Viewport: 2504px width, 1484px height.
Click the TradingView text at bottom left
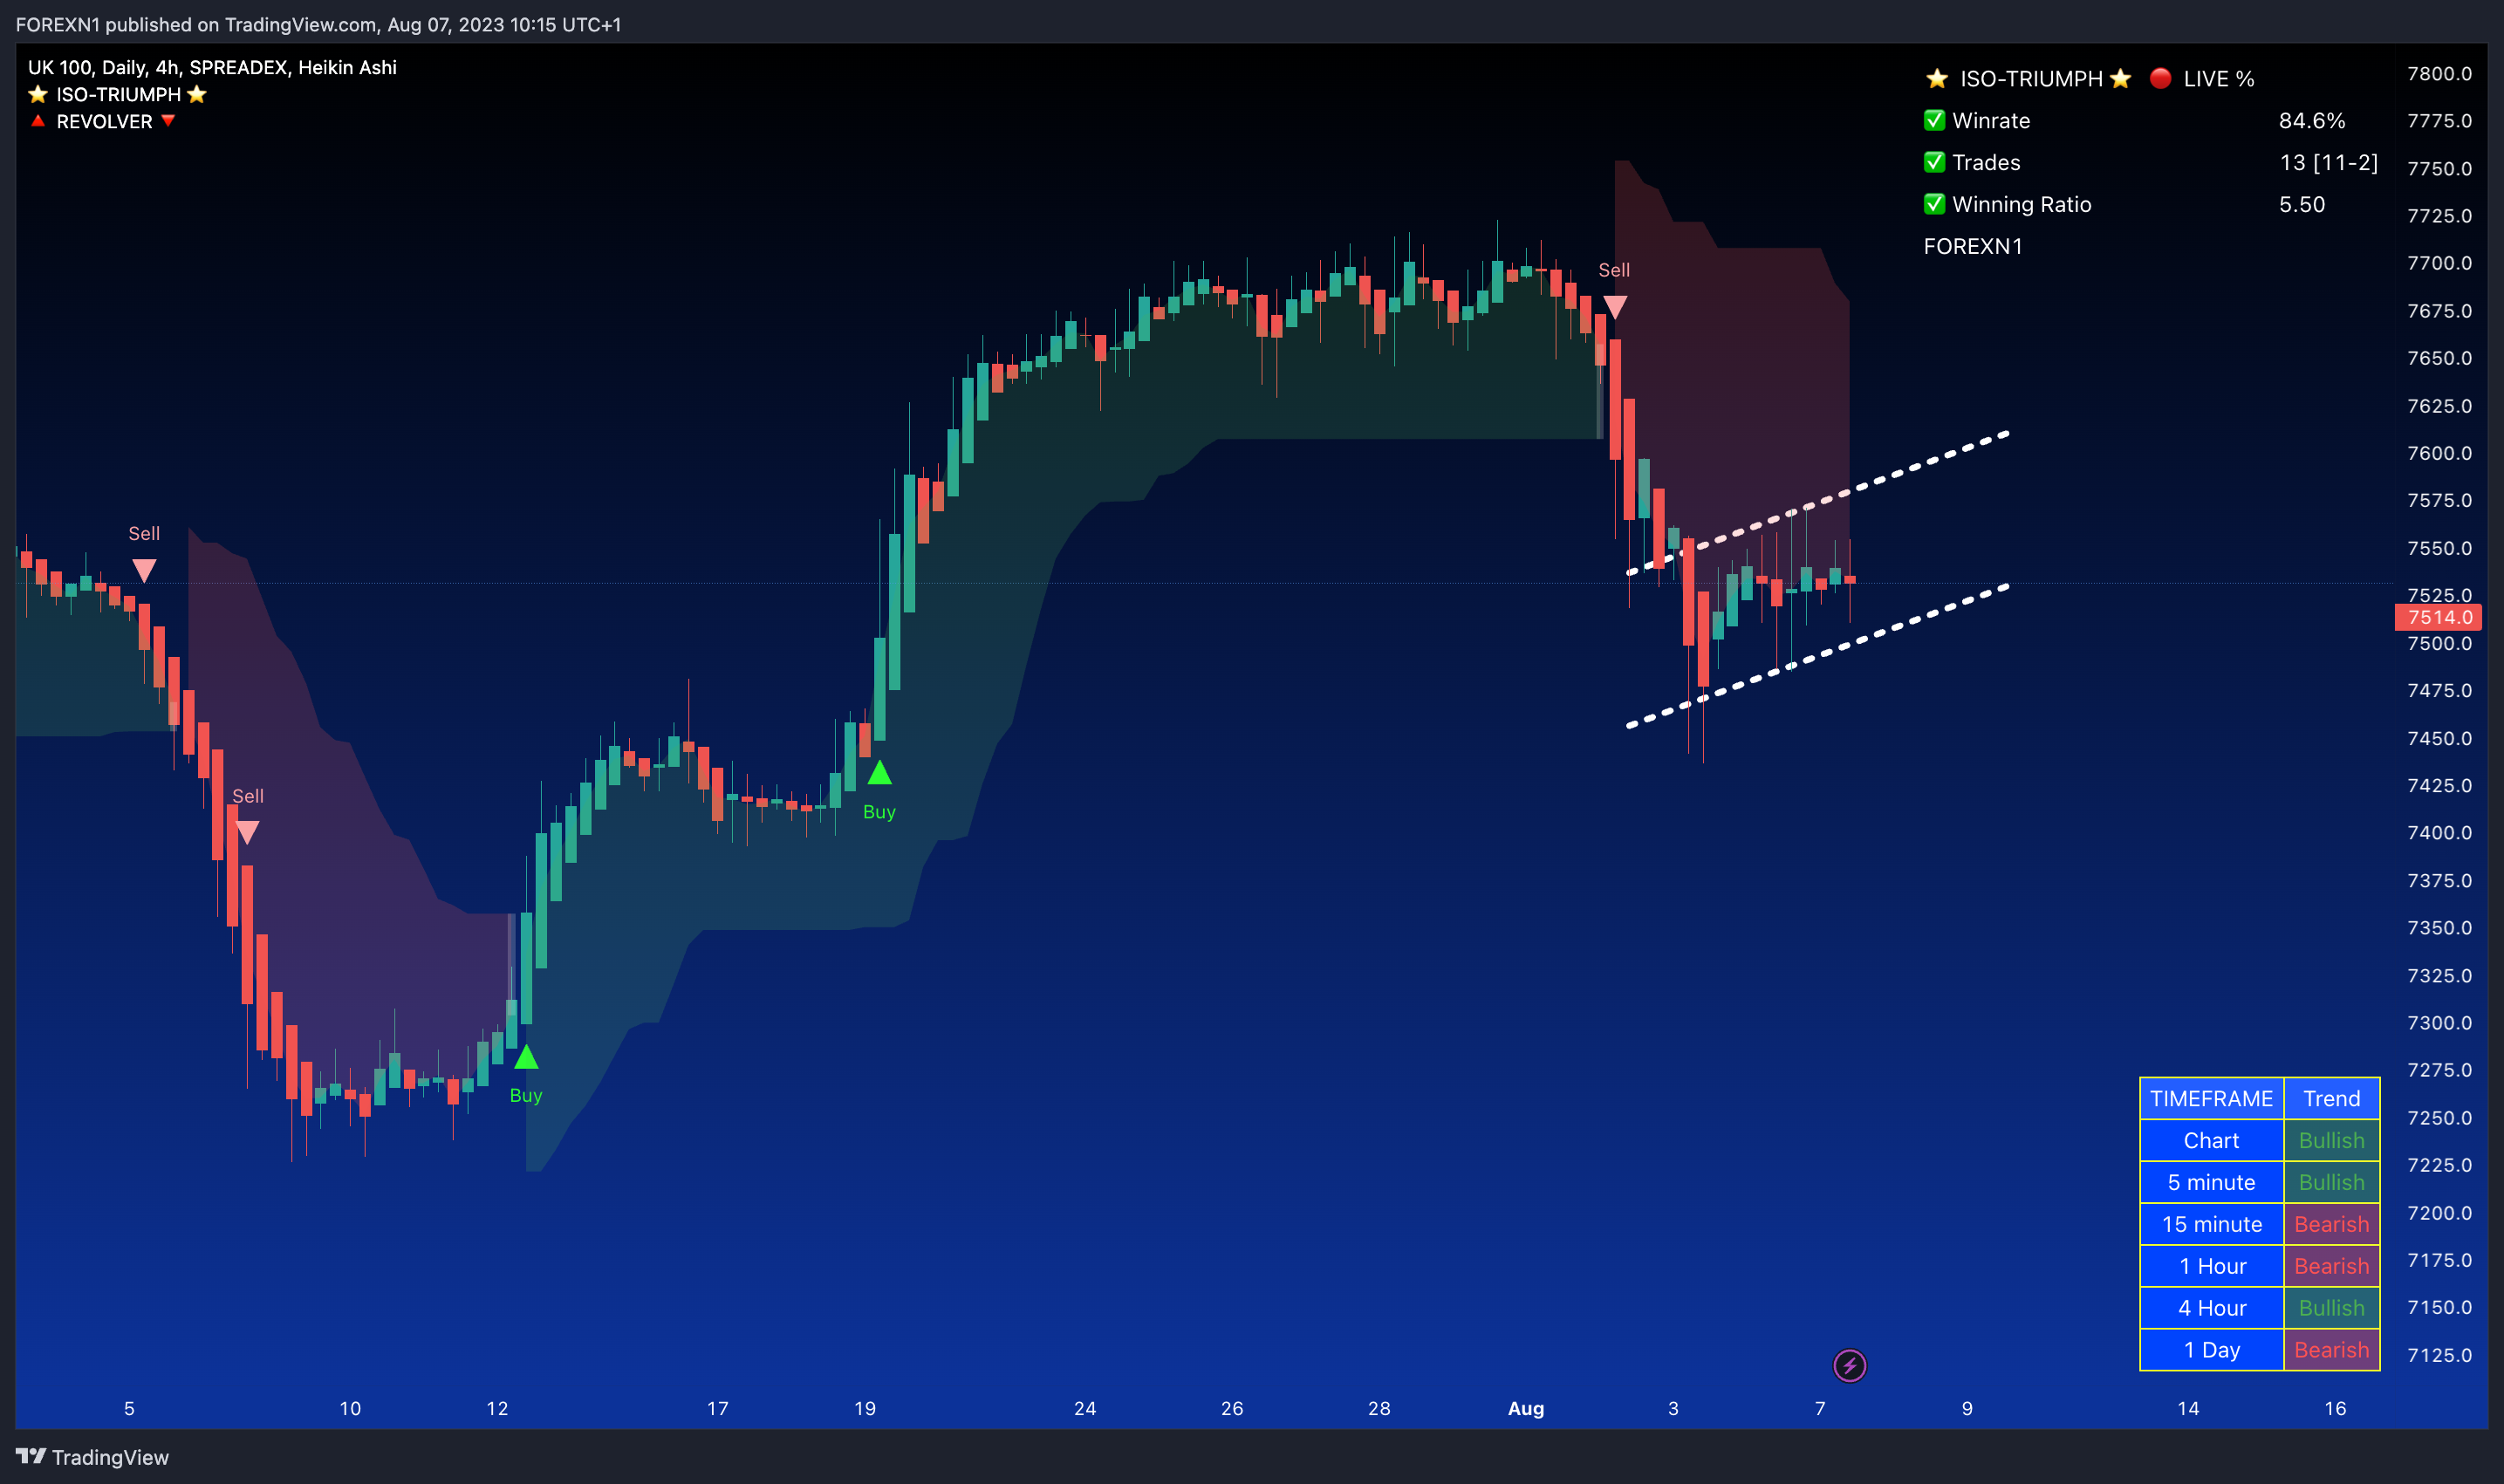coord(110,1457)
